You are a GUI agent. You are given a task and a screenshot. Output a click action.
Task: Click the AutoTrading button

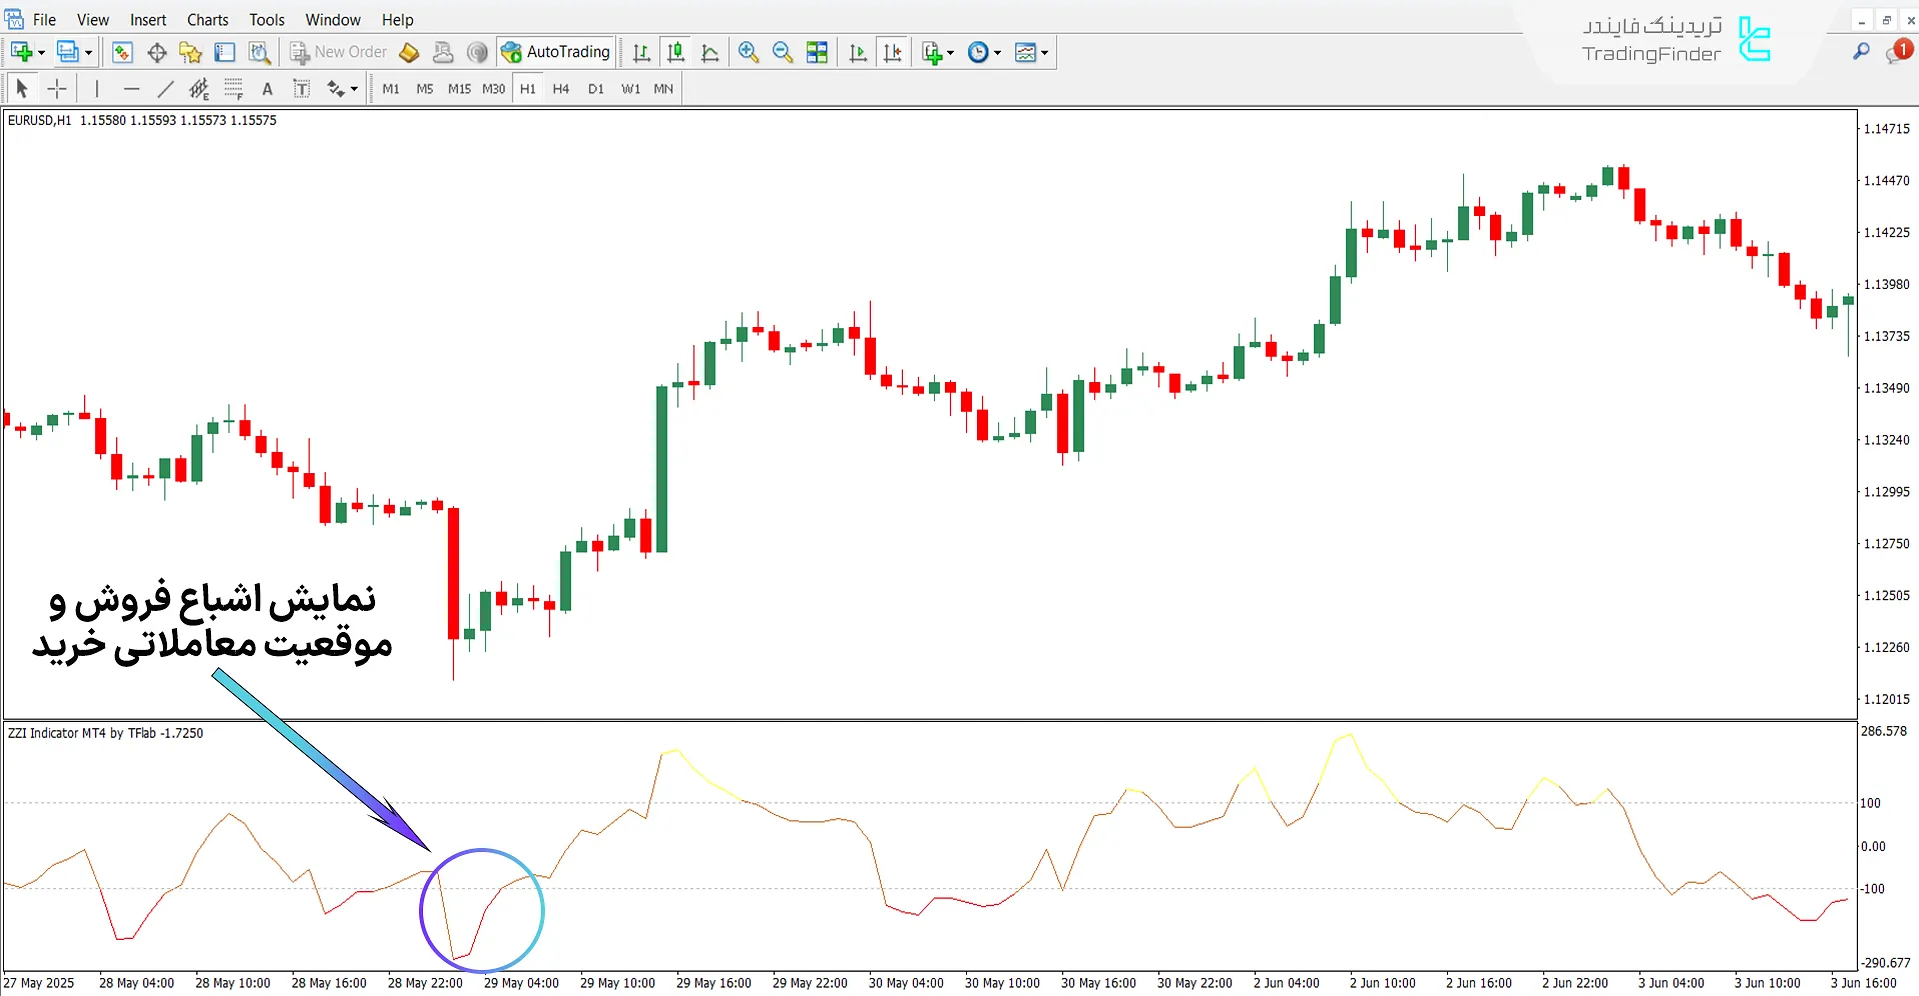click(556, 52)
